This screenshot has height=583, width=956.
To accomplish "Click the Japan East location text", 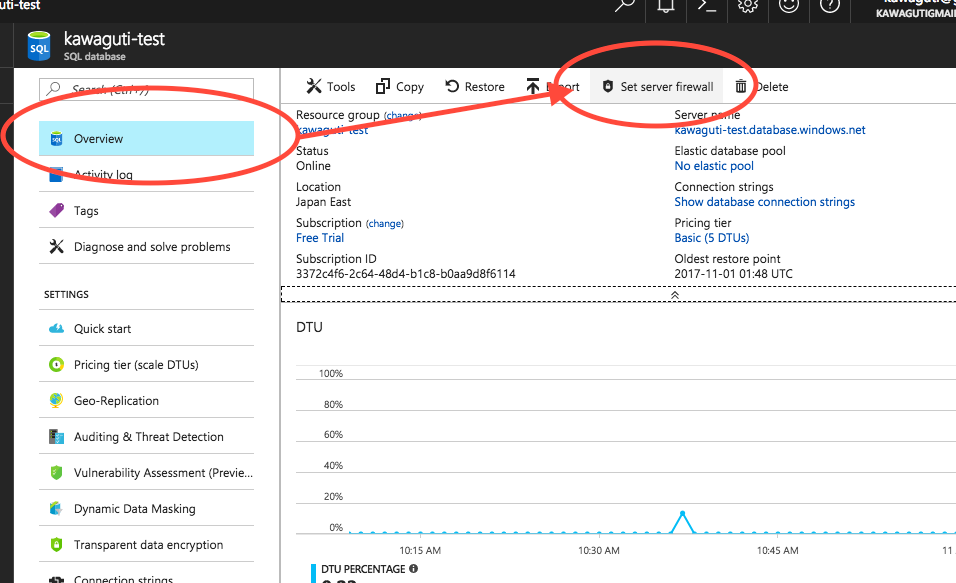I will click(x=323, y=202).
